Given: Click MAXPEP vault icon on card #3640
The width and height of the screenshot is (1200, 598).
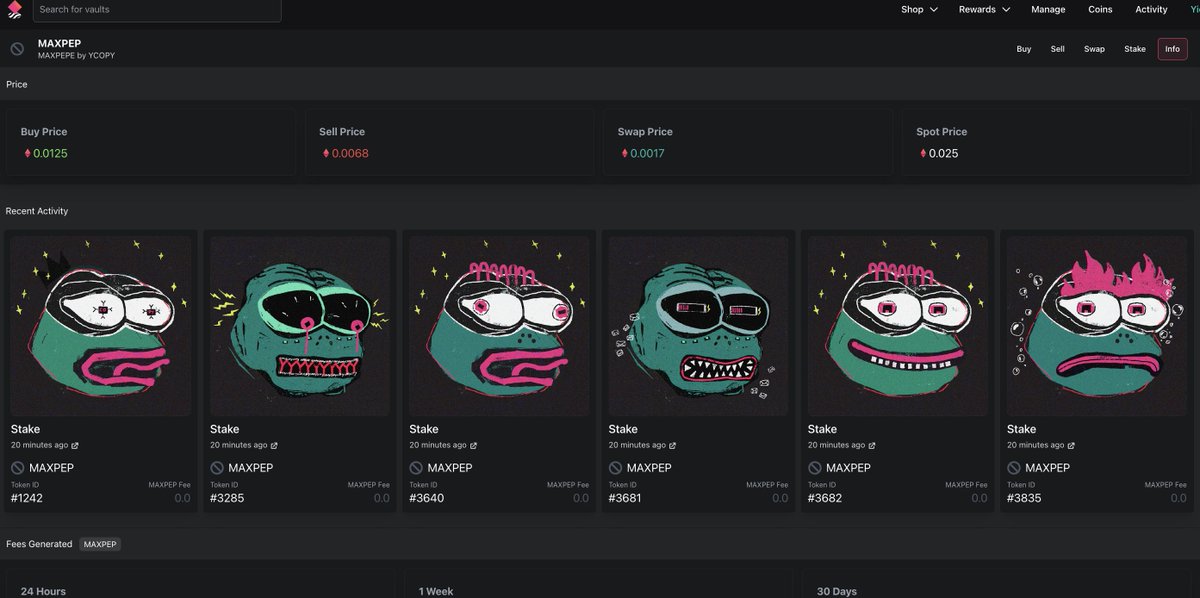Looking at the screenshot, I should pos(416,468).
